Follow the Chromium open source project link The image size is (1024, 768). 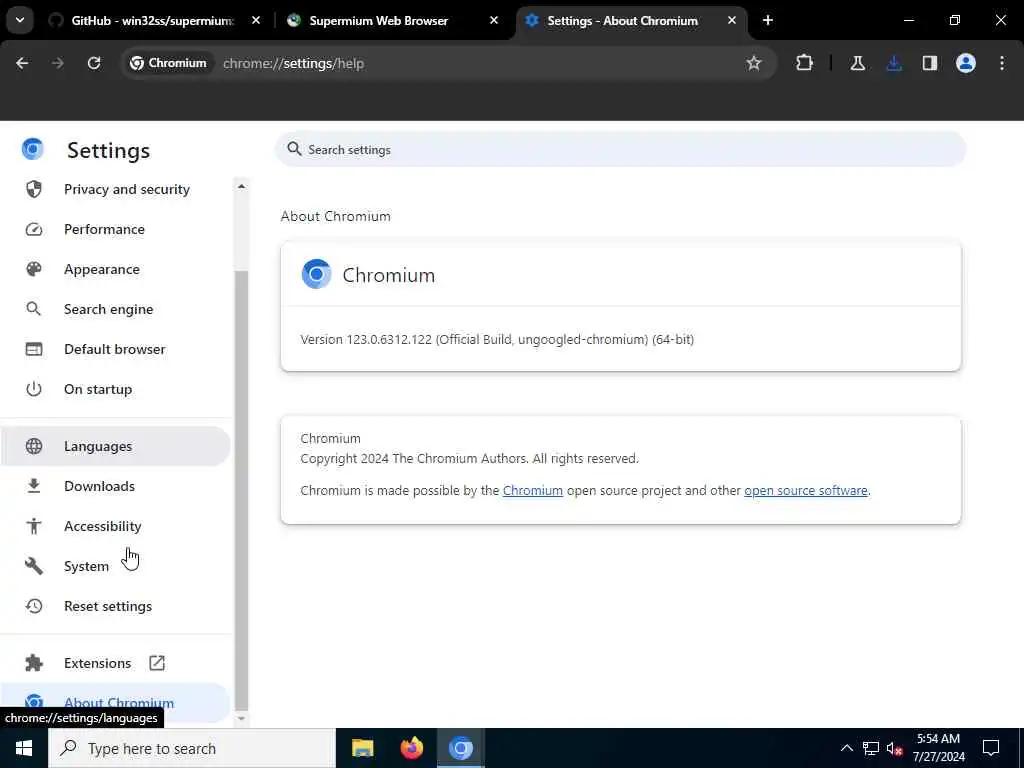533,490
